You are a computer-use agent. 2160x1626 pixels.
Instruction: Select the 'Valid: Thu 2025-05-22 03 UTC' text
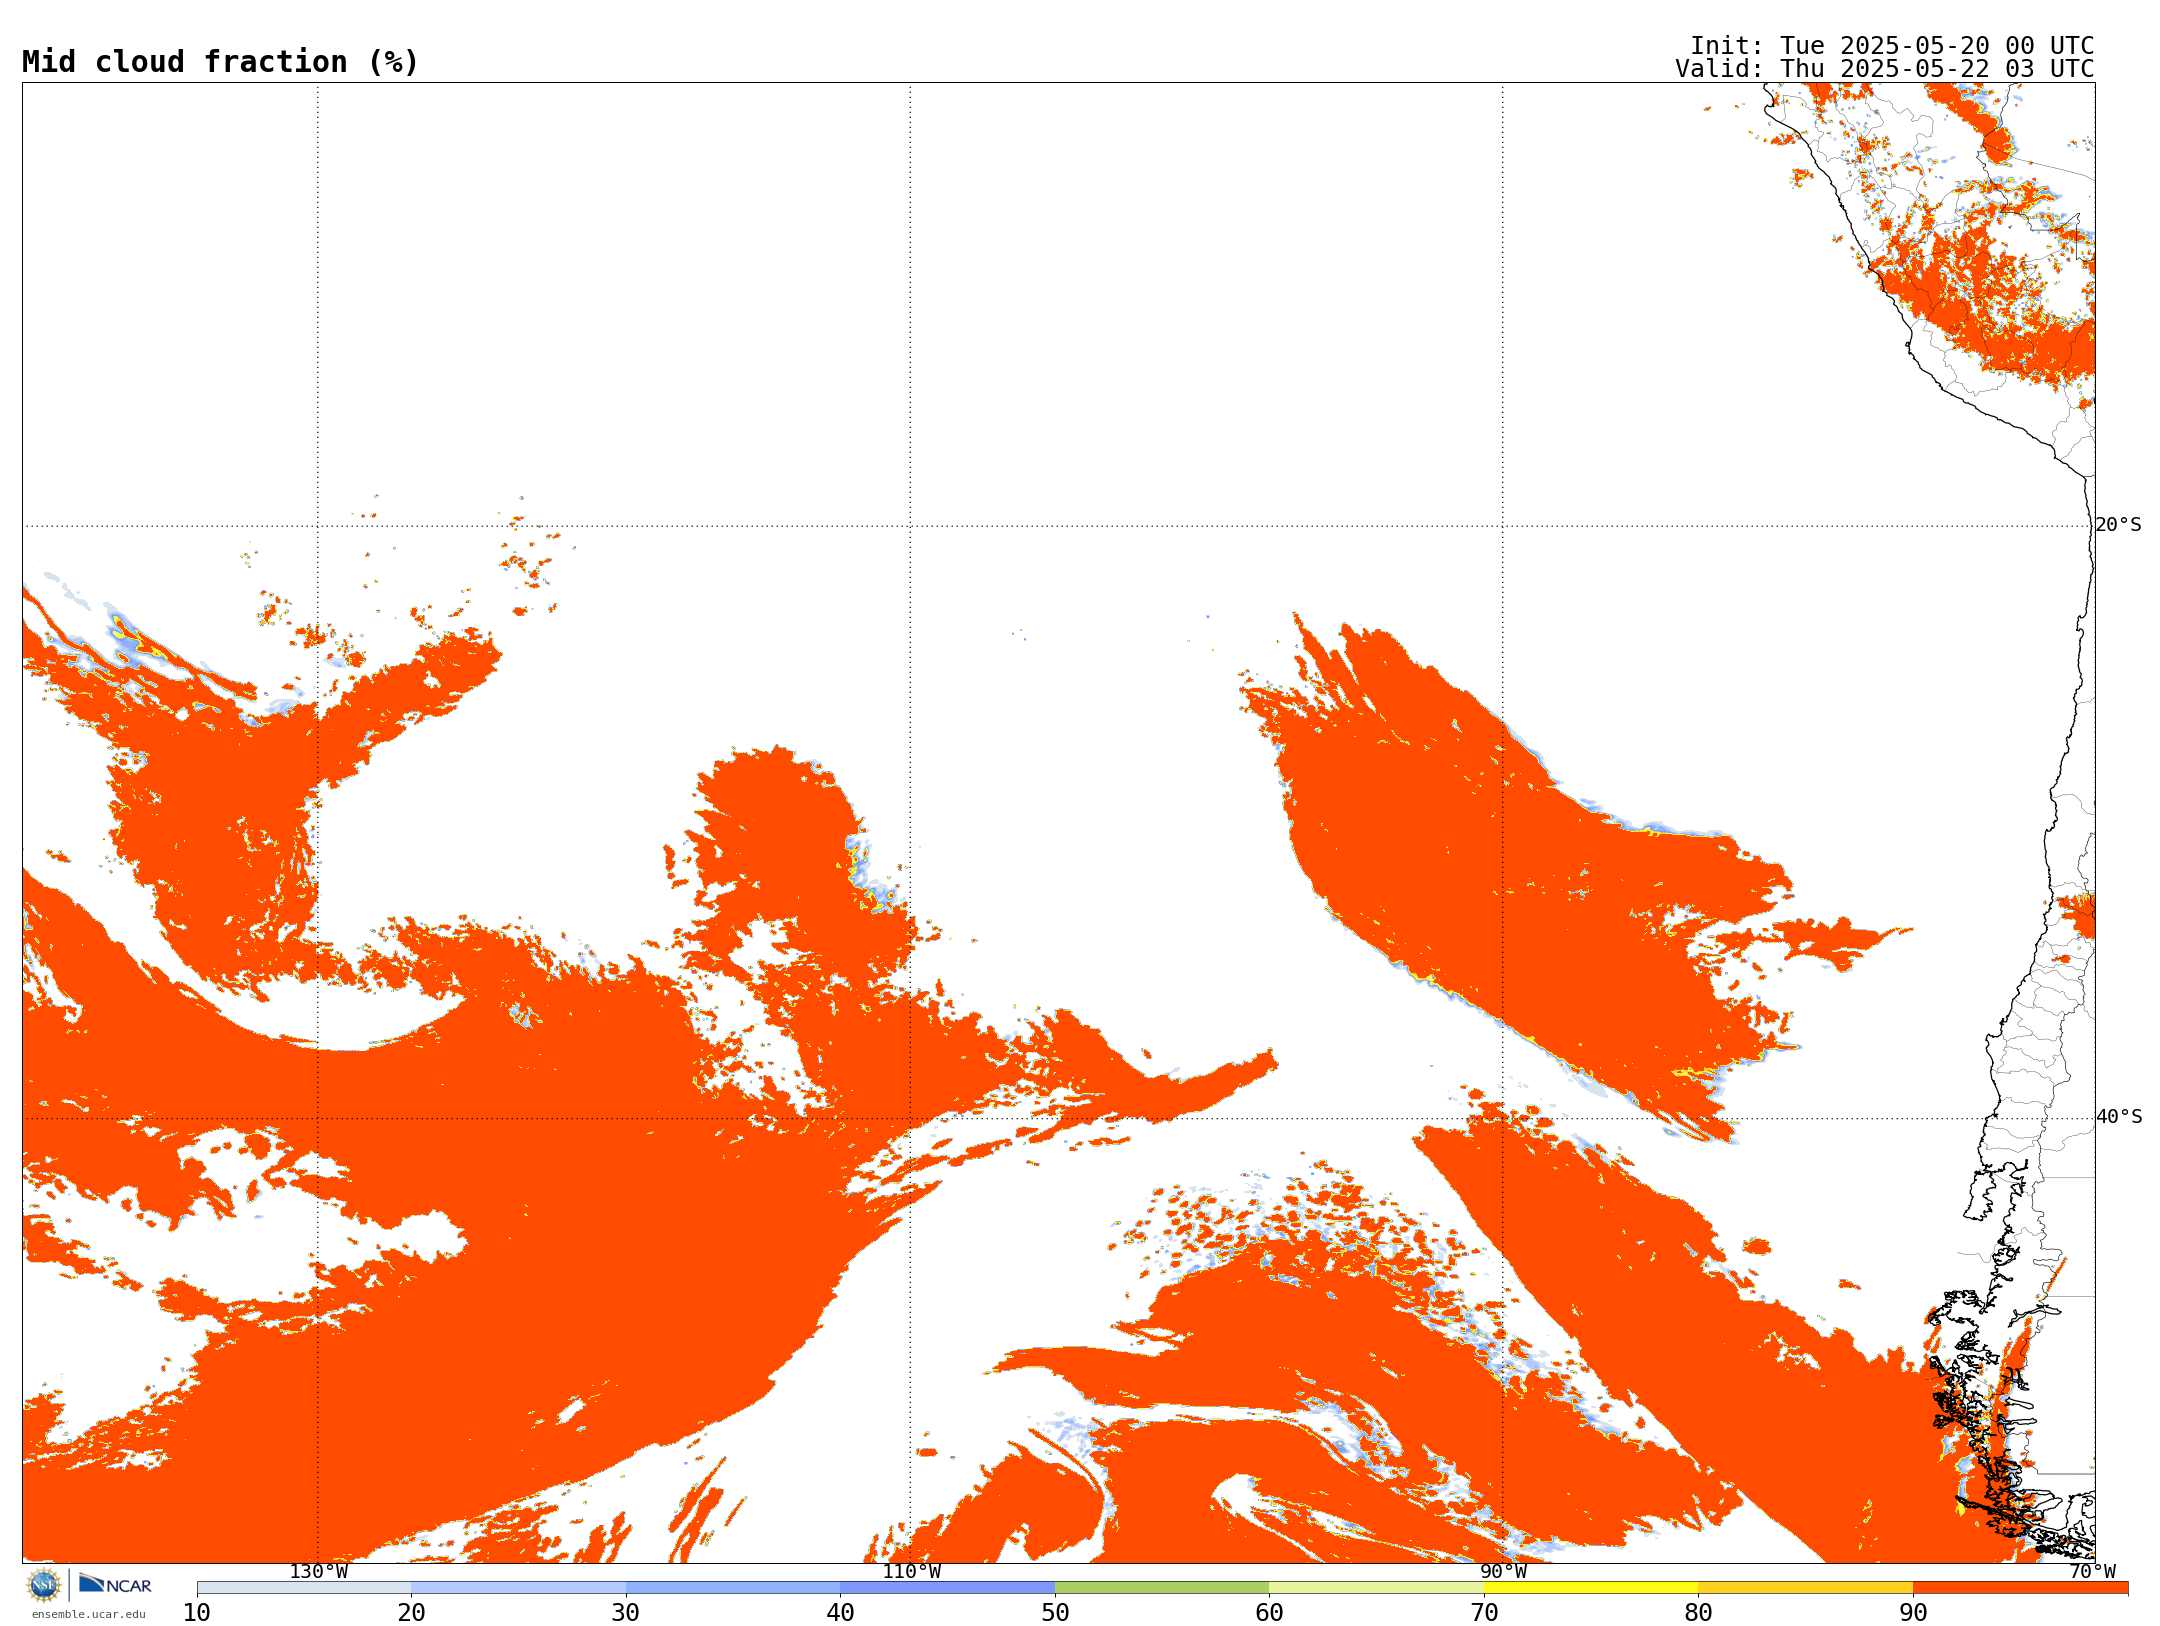coord(1885,69)
